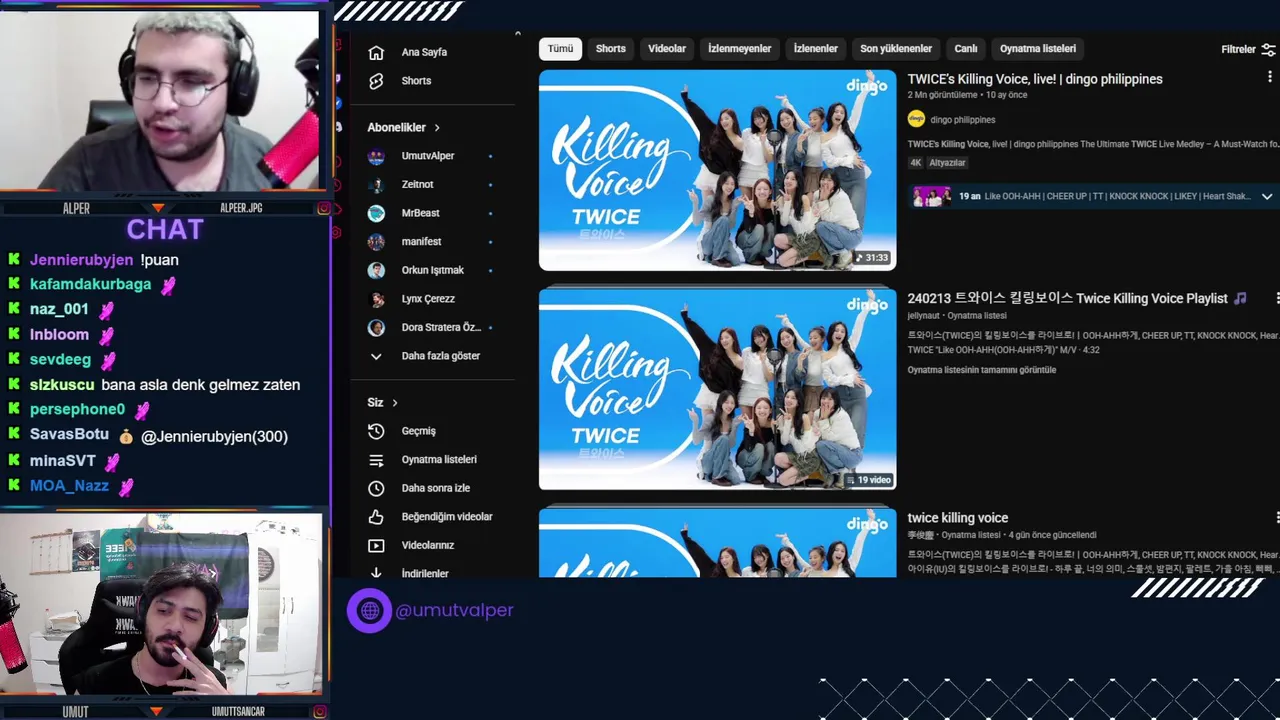Select the Shorts filter chip
1280x720 pixels.
(610, 49)
